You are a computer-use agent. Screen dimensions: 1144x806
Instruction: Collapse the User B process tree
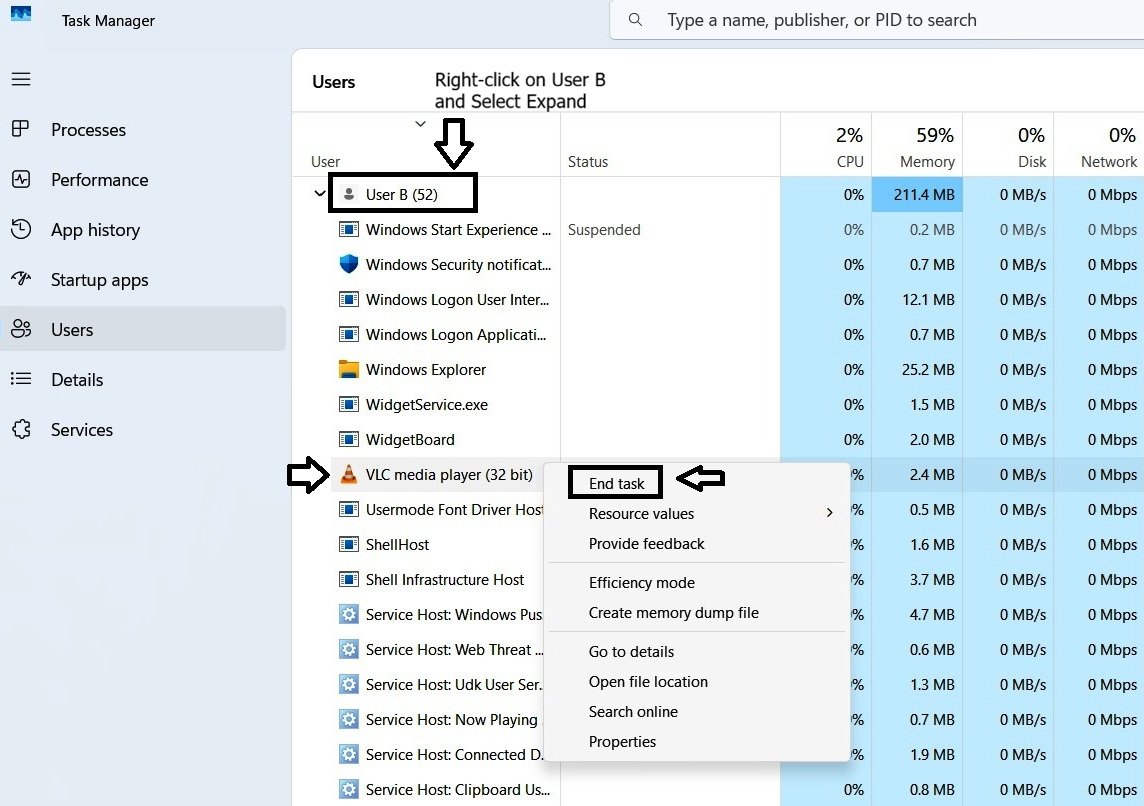pyautogui.click(x=320, y=193)
